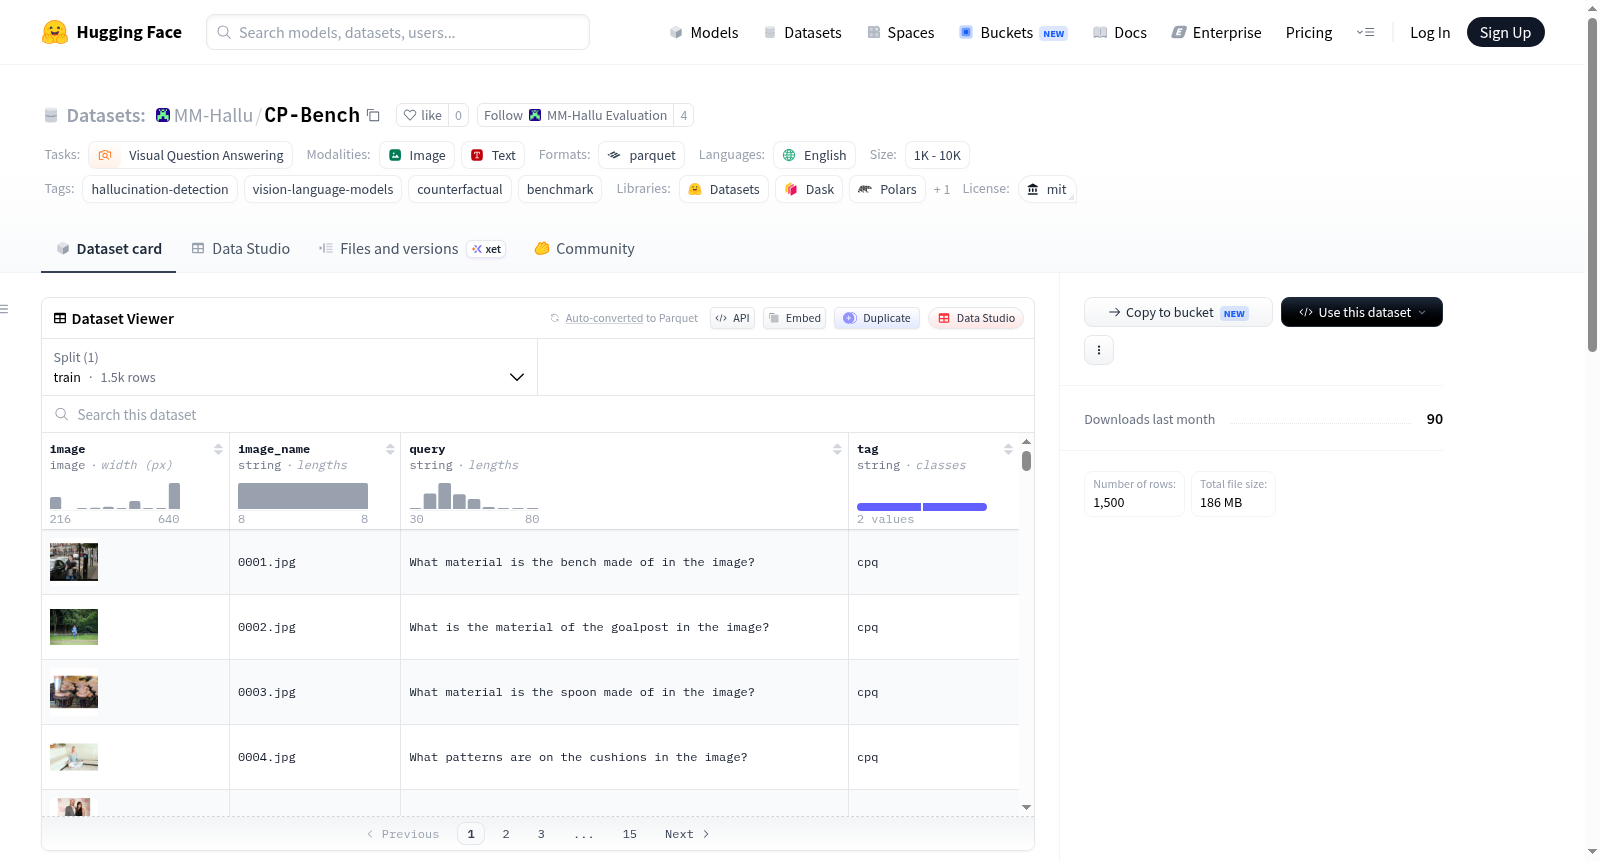Viewport: 1600px width, 861px height.
Task: Switch to the Data Studio tab
Action: point(241,248)
